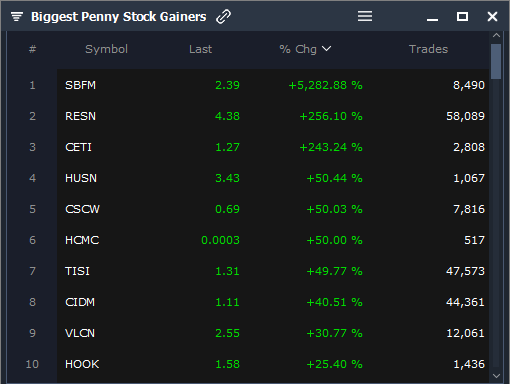510x384 pixels.
Task: Select the HCMC row
Action: 273,240
